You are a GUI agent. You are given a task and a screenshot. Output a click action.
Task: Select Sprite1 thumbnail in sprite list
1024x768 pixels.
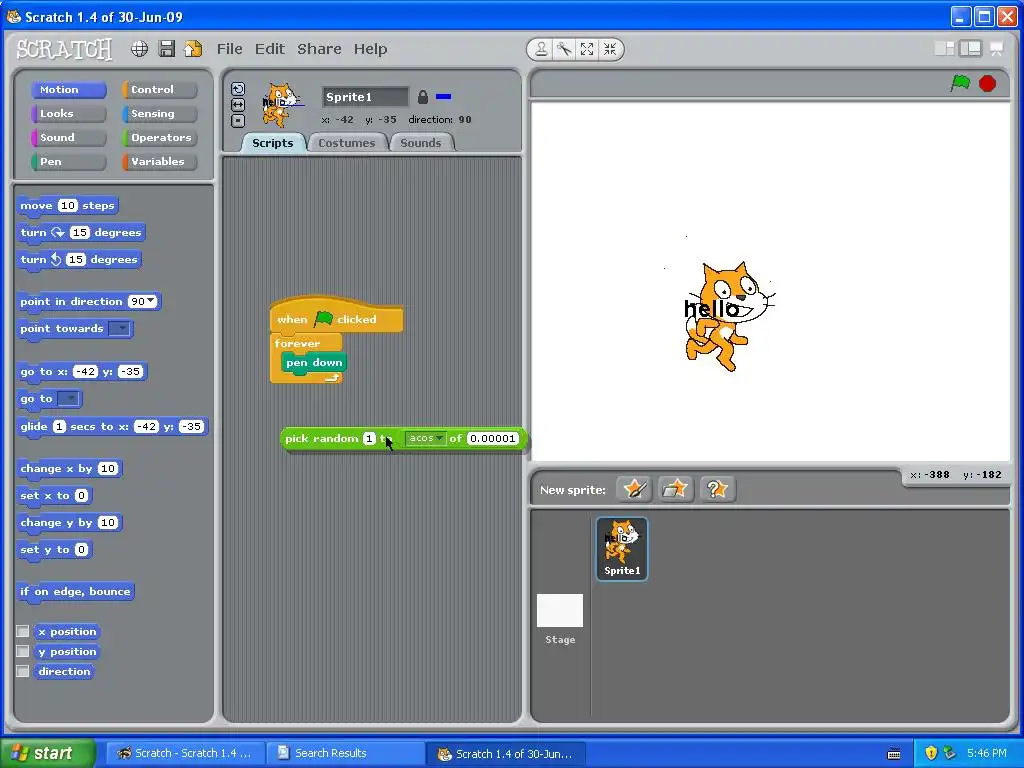coord(622,549)
